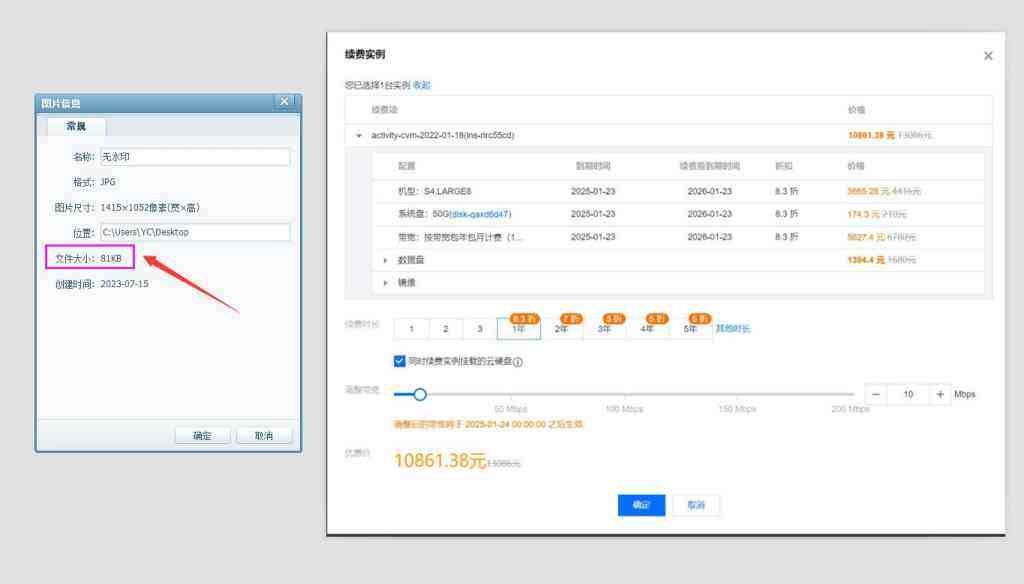The height and width of the screenshot is (584, 1024).
Task: Switch to the 常规 tab
Action: [x=76, y=127]
